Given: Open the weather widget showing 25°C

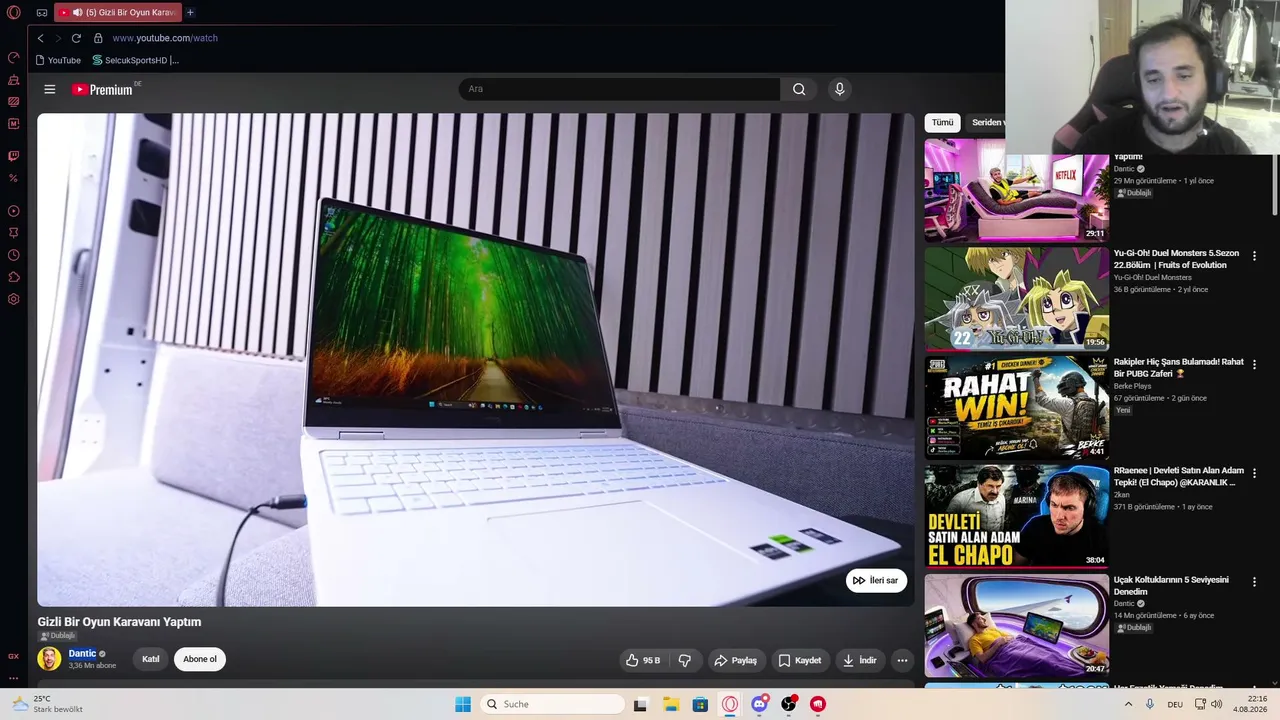Looking at the screenshot, I should point(47,704).
